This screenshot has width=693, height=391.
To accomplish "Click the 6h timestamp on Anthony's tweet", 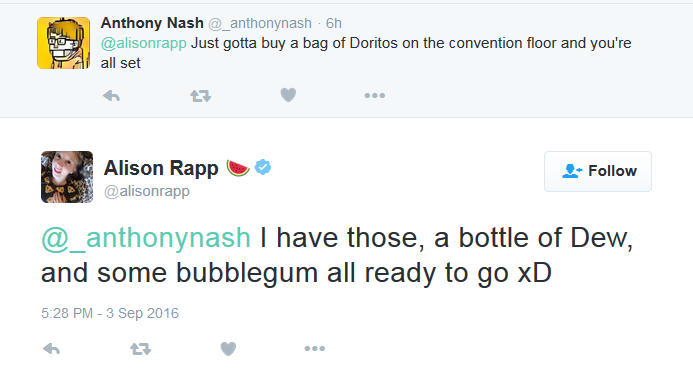I will (334, 23).
